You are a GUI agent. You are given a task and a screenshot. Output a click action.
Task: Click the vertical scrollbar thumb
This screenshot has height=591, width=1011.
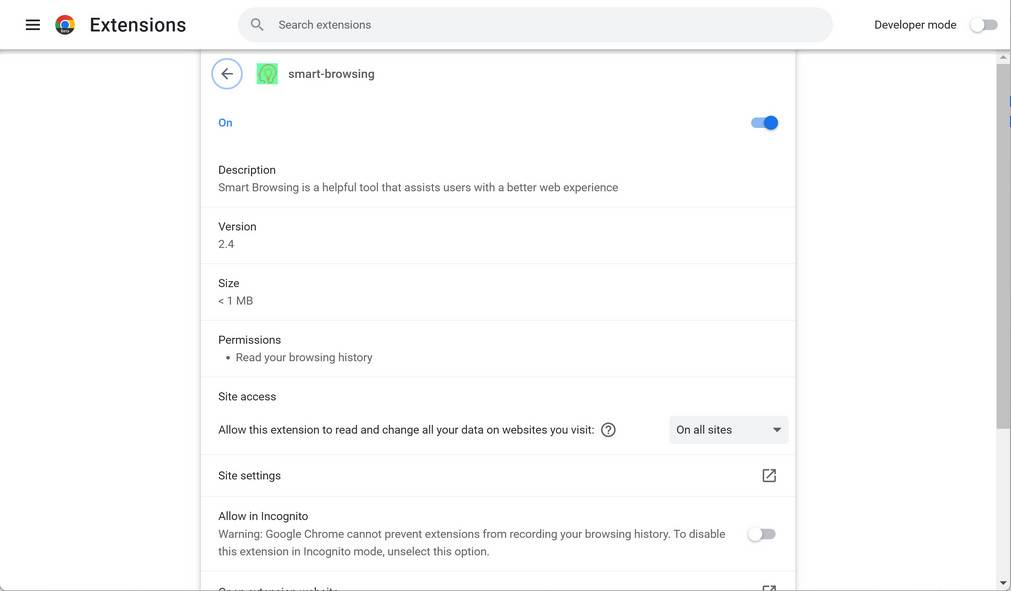tap(1003, 240)
